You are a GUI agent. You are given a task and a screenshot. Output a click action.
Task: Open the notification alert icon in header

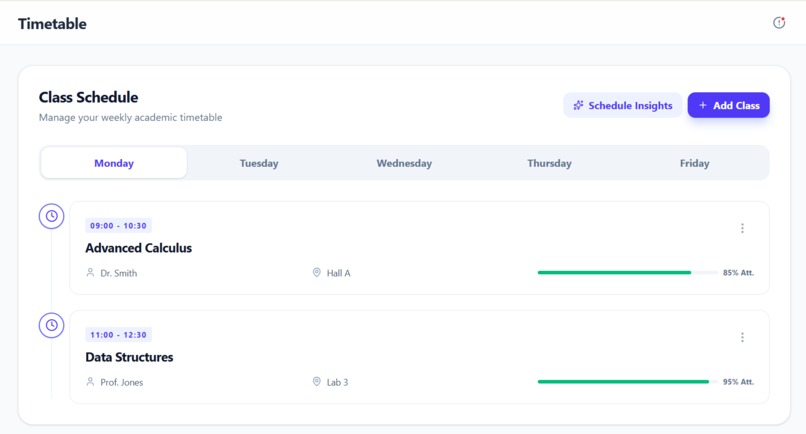(x=779, y=23)
